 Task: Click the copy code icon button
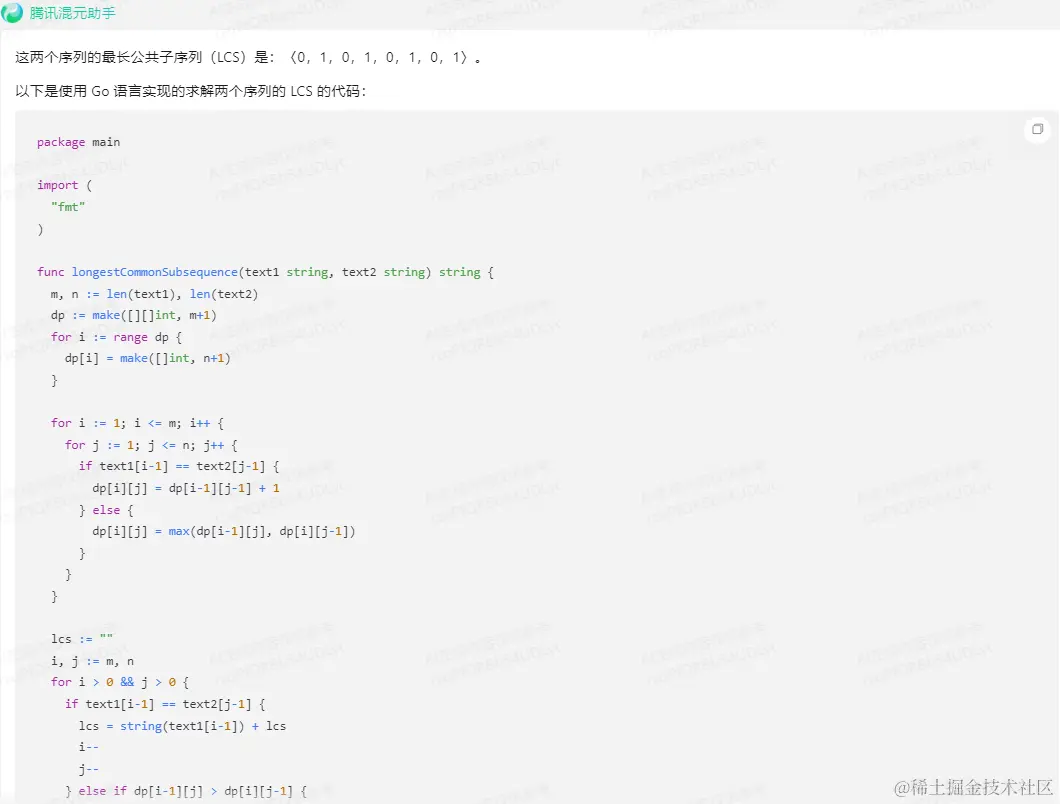[x=1037, y=129]
